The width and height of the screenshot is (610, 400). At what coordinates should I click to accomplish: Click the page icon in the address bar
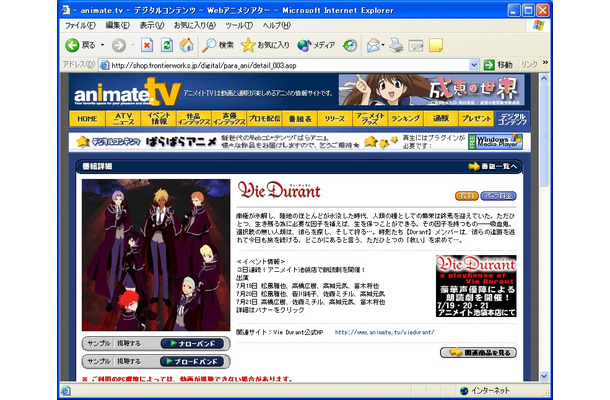(x=104, y=65)
